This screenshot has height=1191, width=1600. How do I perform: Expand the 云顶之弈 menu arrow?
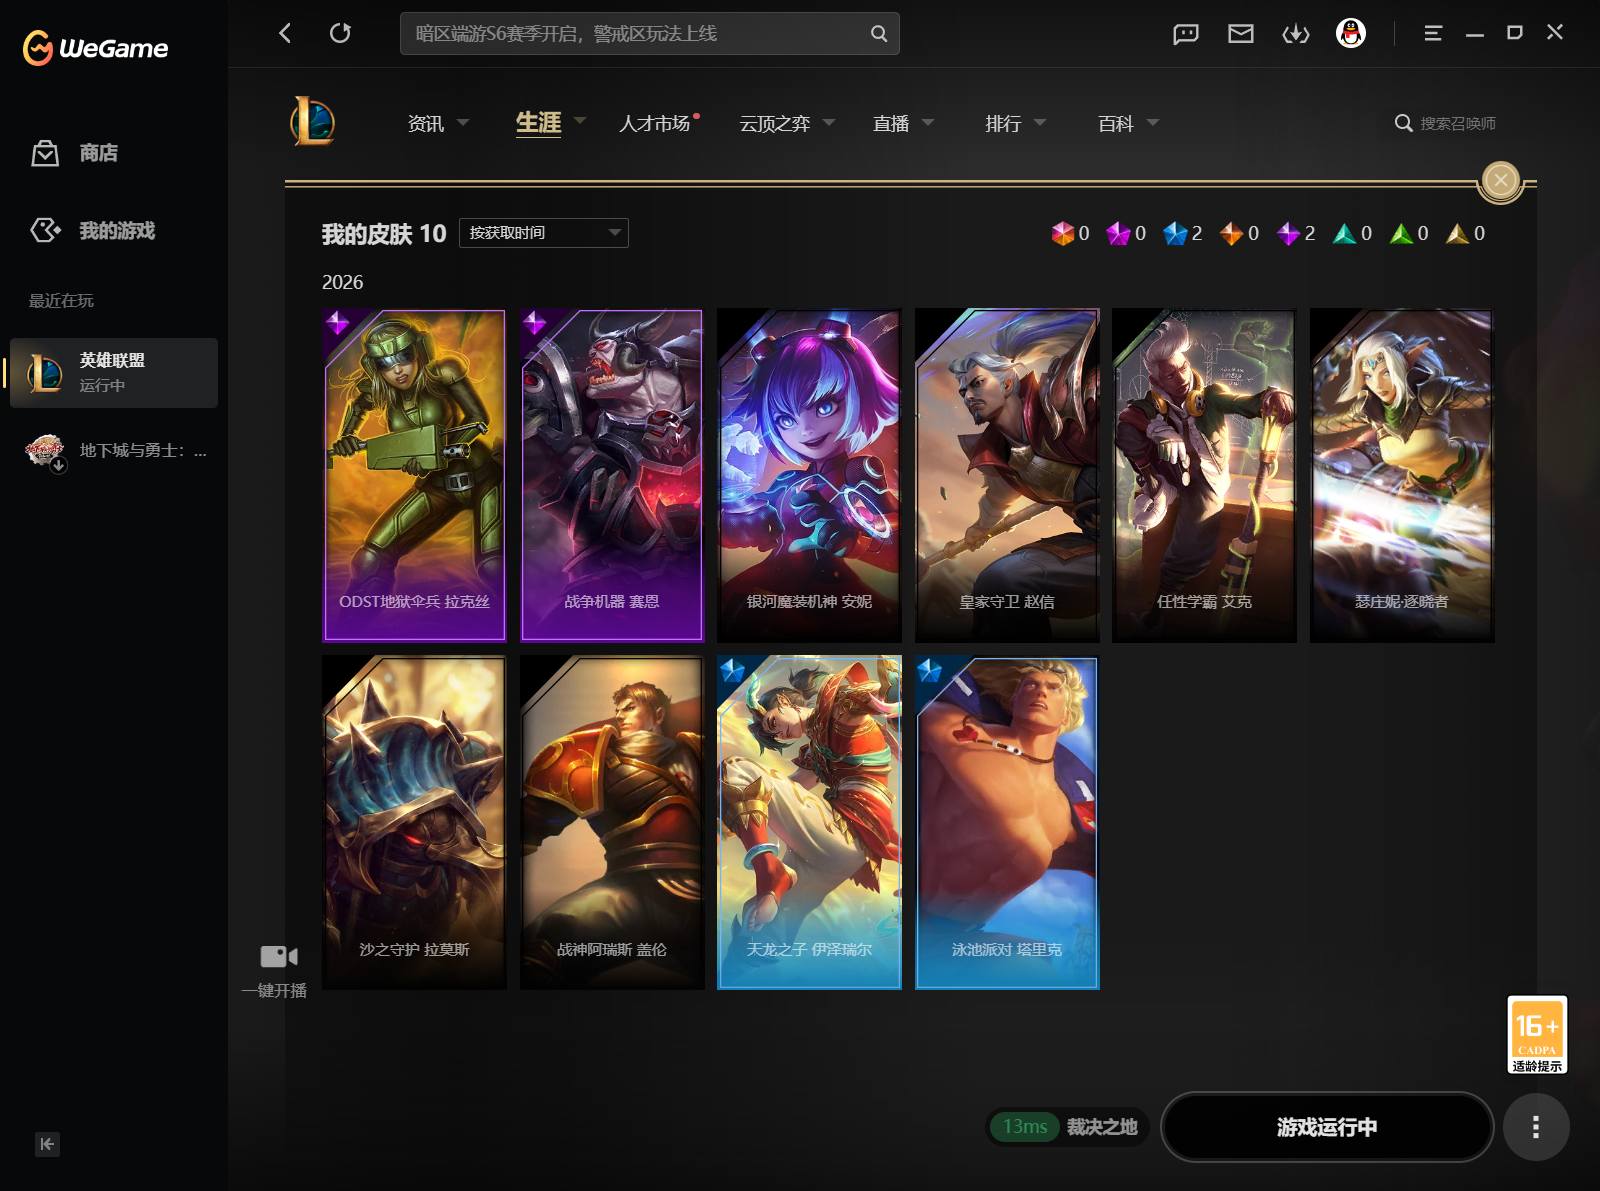pyautogui.click(x=829, y=122)
